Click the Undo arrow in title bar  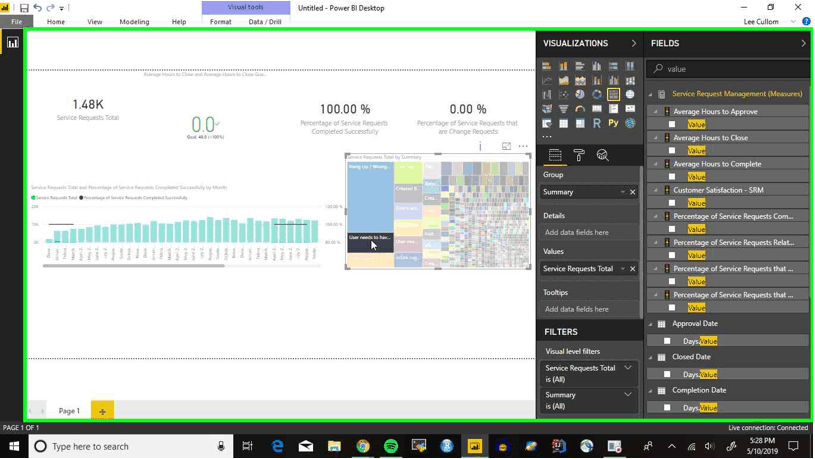point(37,8)
